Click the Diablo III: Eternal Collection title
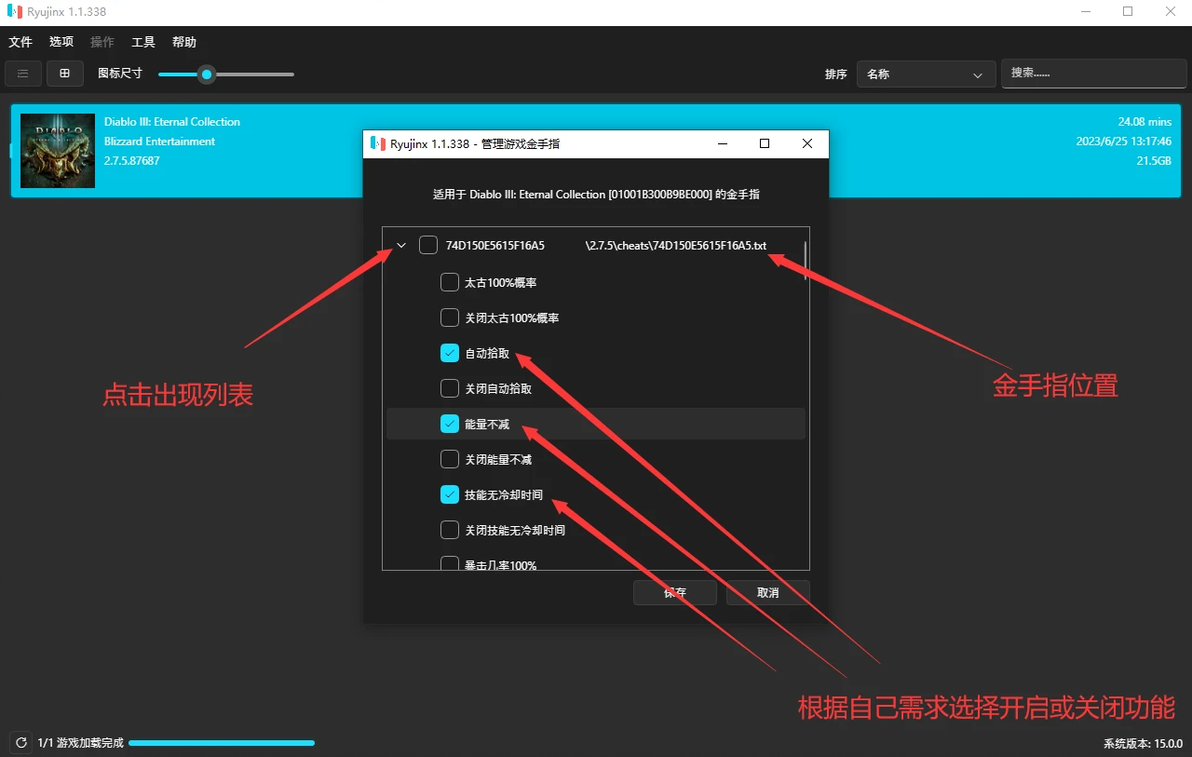Image resolution: width=1192 pixels, height=757 pixels. pos(172,122)
